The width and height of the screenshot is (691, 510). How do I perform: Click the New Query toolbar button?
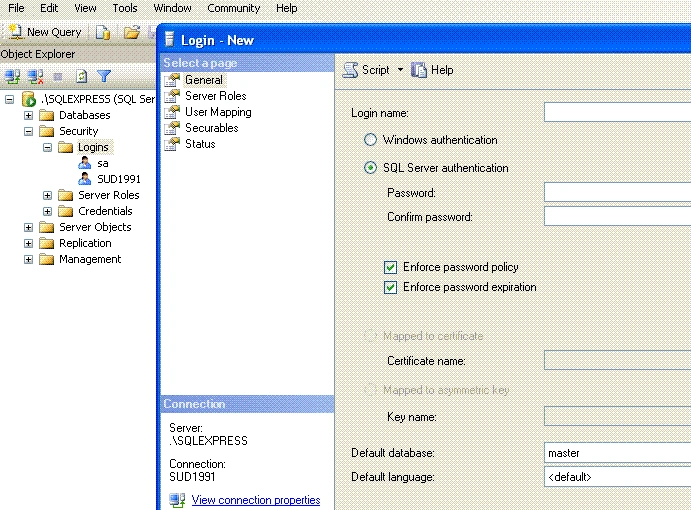(x=45, y=32)
